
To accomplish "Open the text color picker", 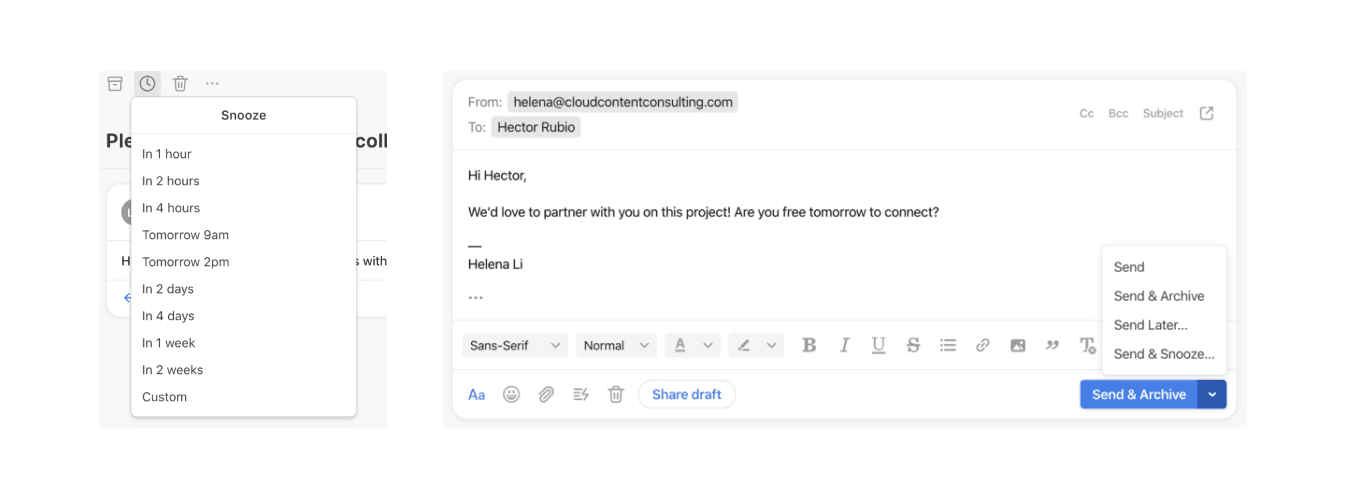I will [x=693, y=345].
